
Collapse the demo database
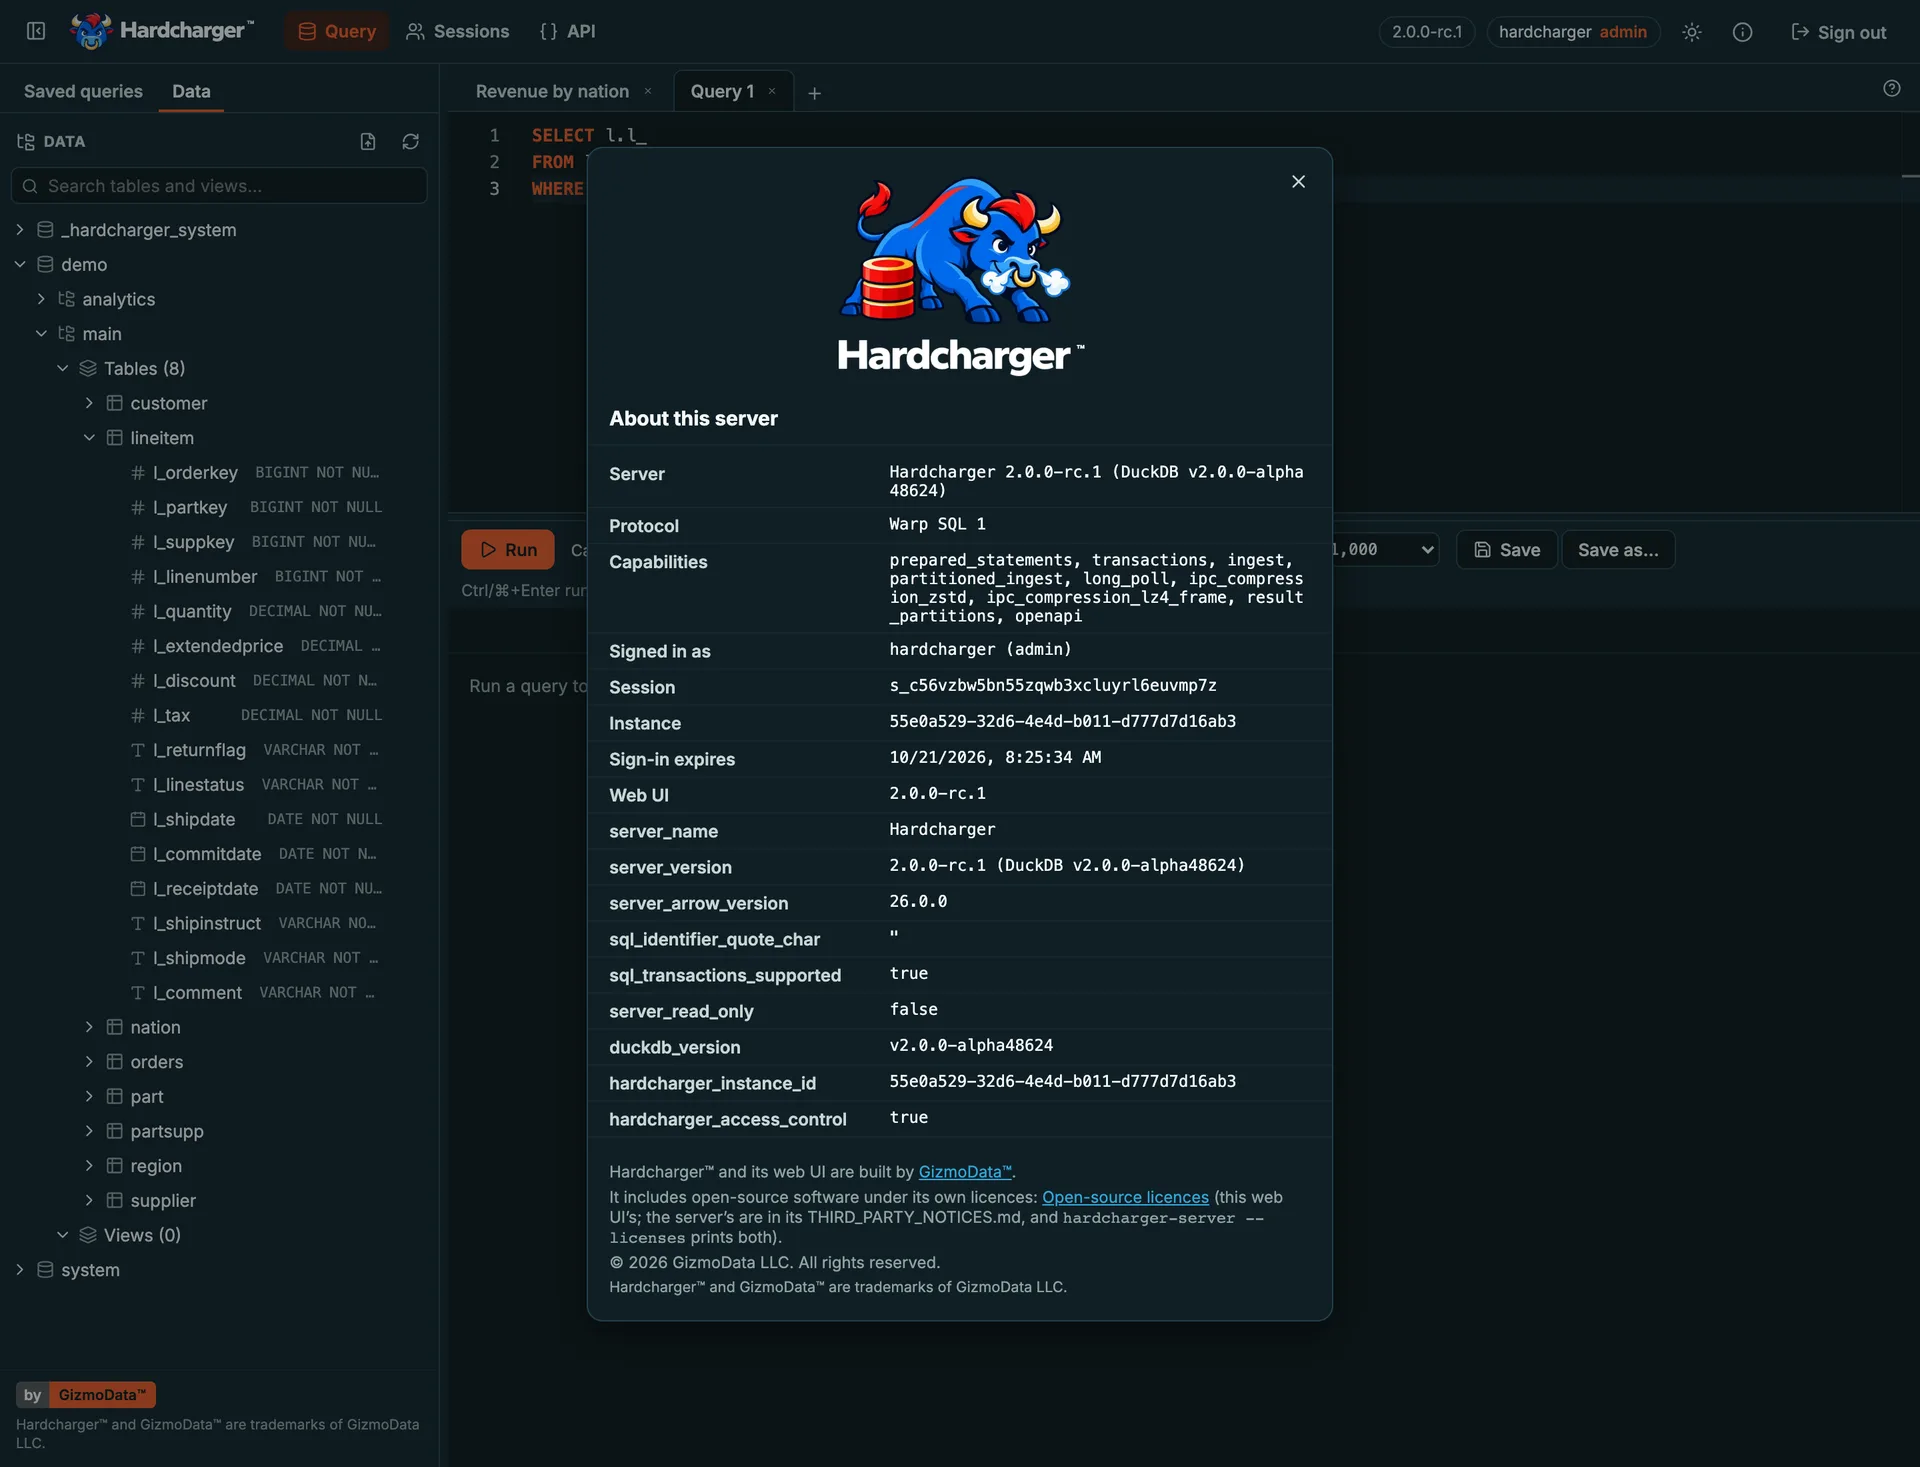(20, 264)
